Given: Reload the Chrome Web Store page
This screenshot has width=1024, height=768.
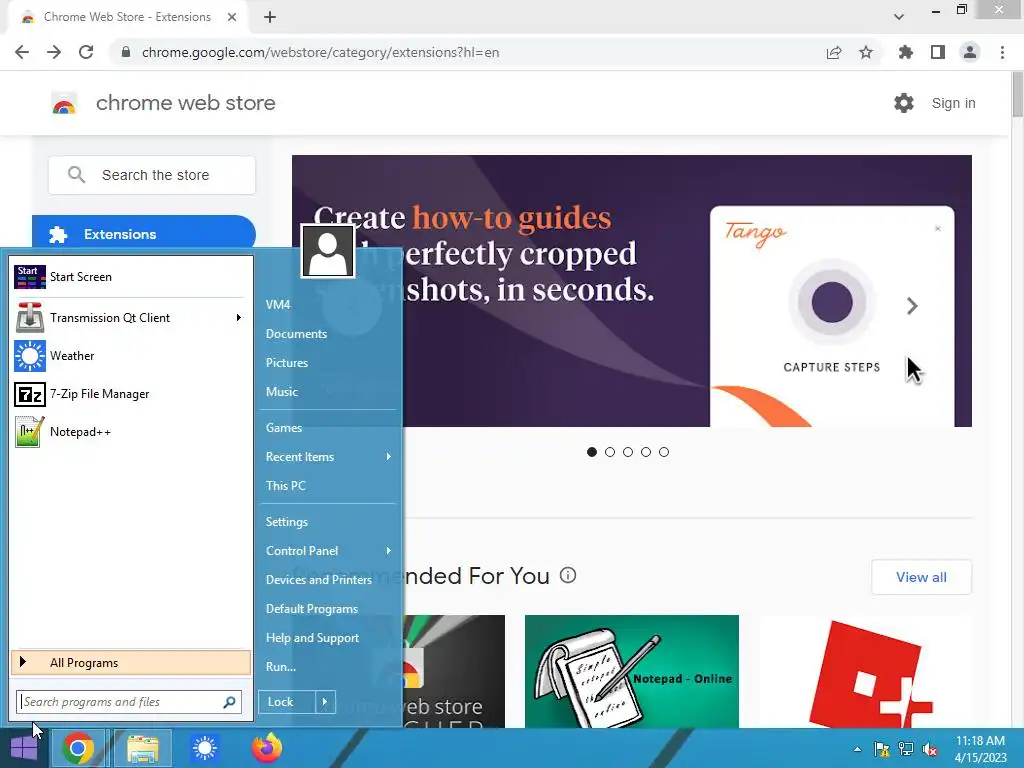Looking at the screenshot, I should [x=86, y=52].
